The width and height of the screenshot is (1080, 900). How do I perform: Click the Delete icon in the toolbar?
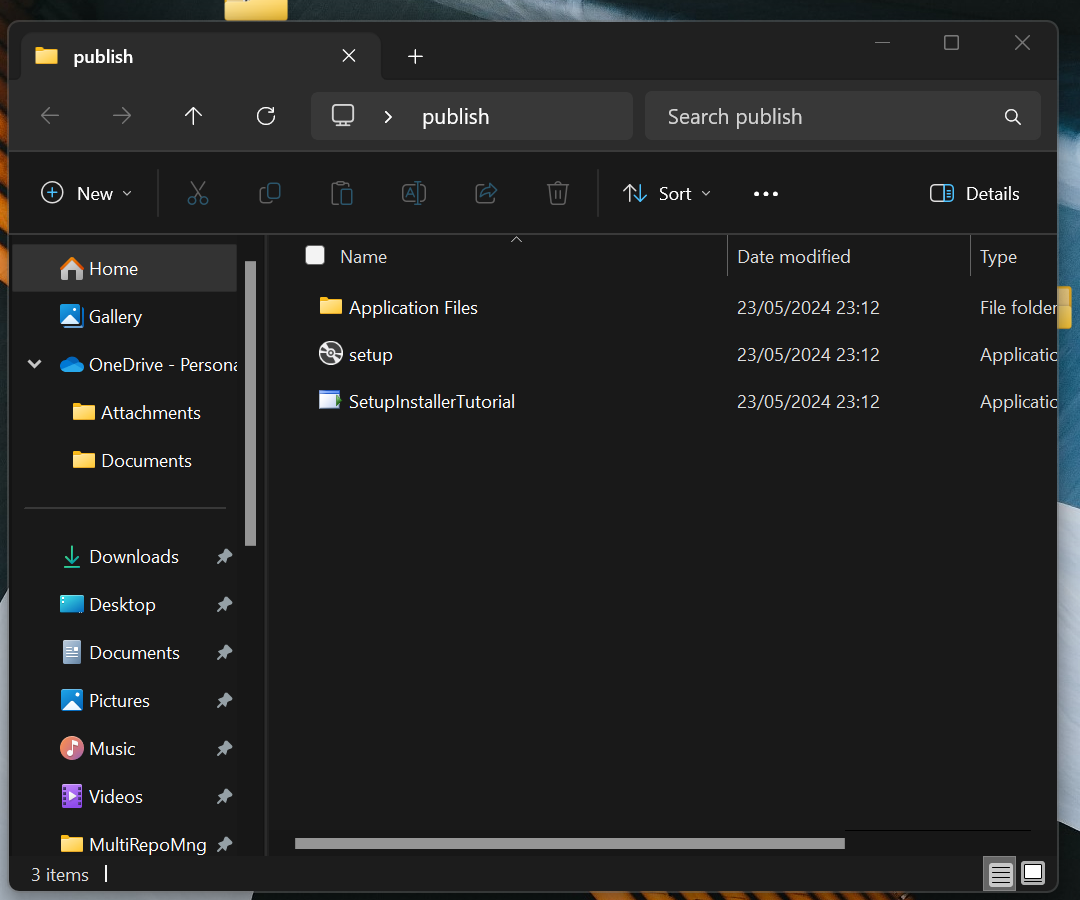557,193
